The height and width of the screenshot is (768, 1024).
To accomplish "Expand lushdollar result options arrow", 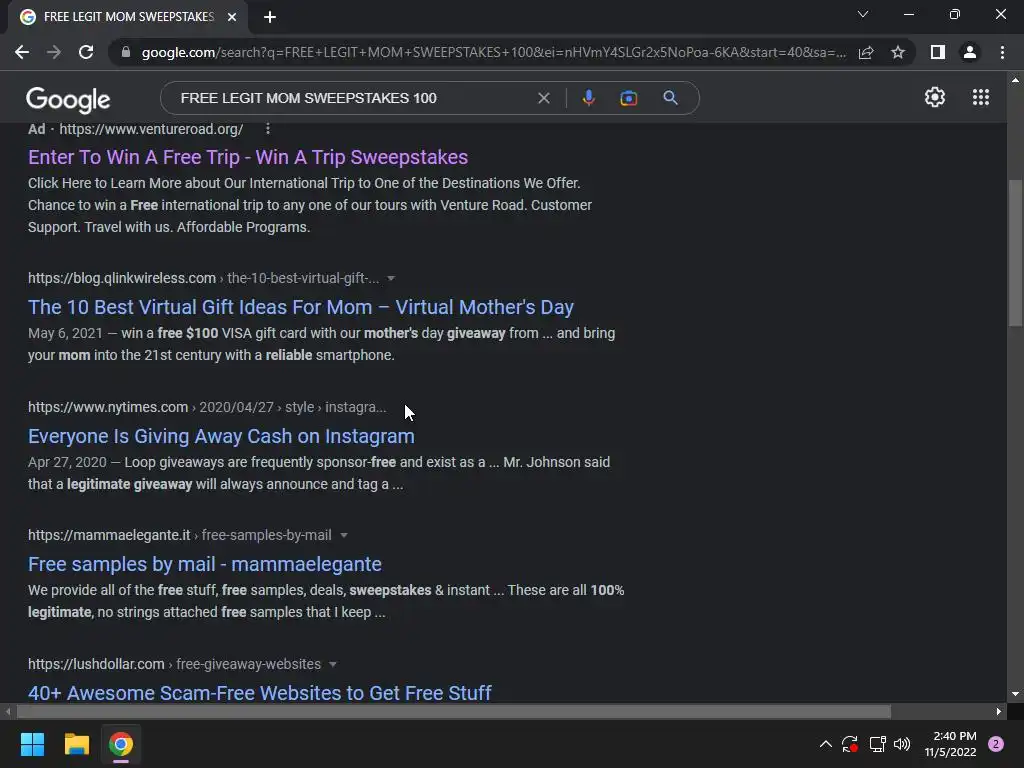I will 332,664.
